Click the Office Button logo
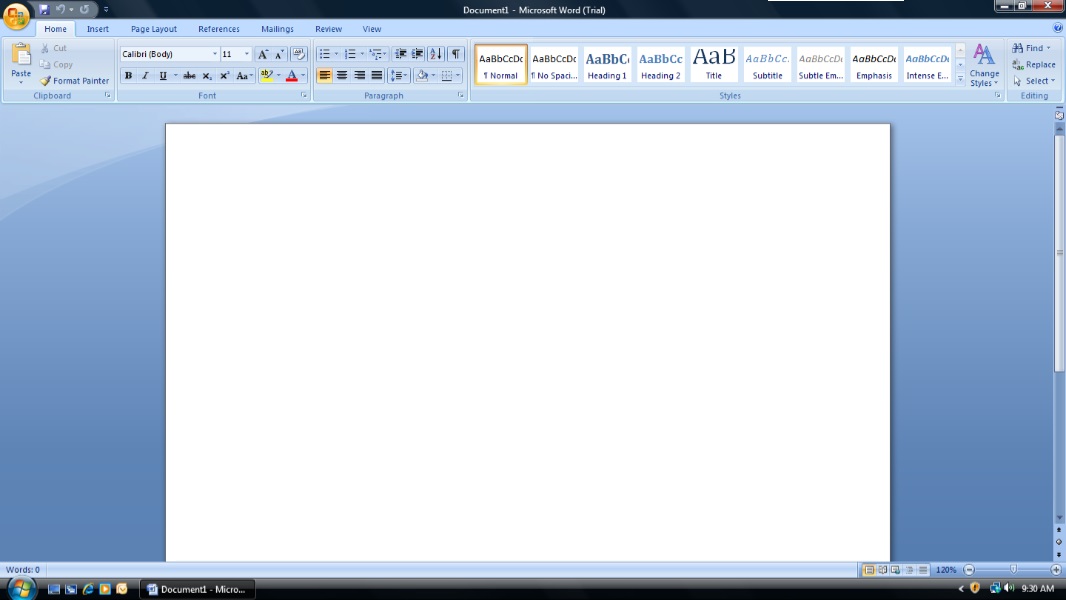The image size is (1066, 600). [x=17, y=17]
